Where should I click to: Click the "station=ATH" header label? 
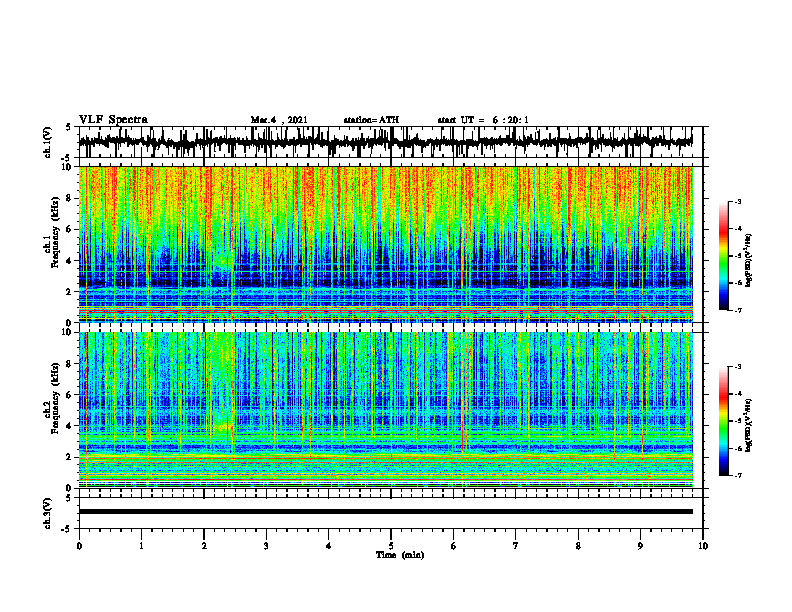pos(371,120)
